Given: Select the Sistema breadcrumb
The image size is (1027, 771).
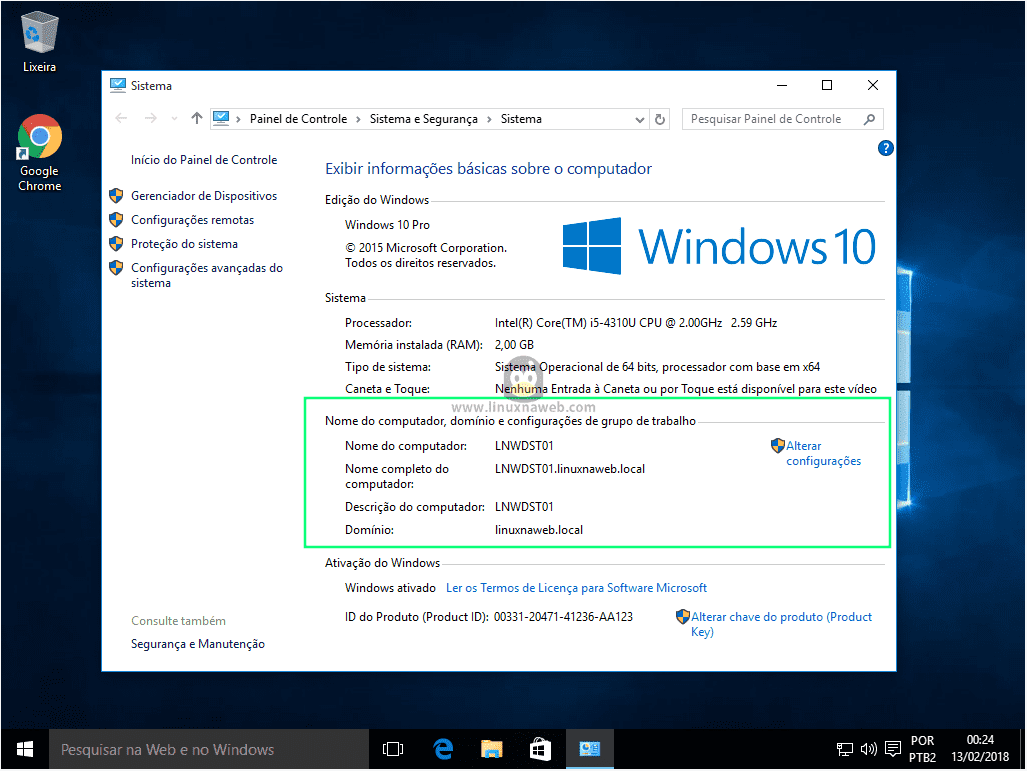Looking at the screenshot, I should click(x=521, y=119).
